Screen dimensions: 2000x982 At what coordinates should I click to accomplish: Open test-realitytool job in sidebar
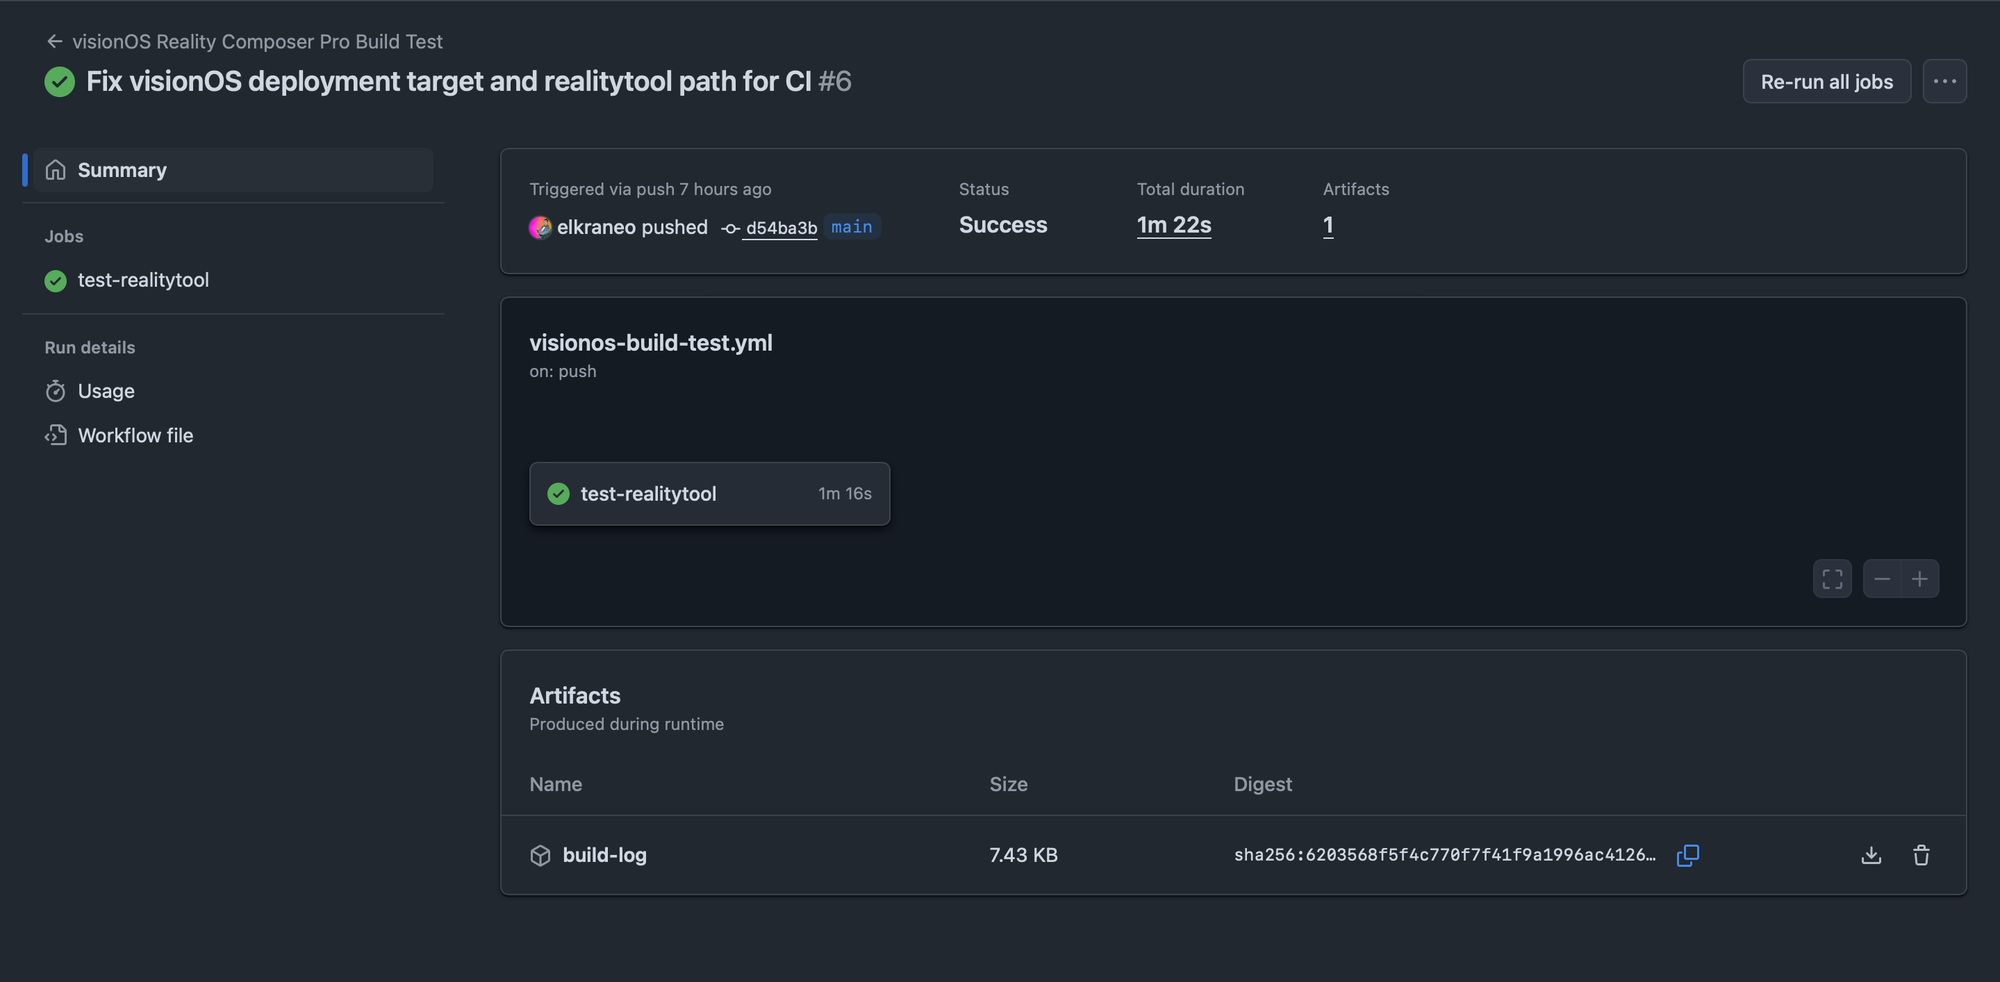(x=143, y=280)
